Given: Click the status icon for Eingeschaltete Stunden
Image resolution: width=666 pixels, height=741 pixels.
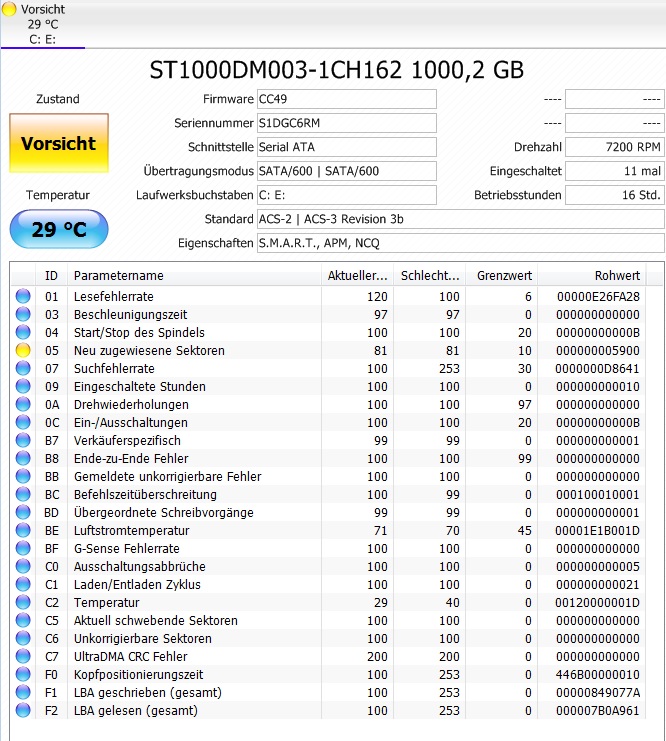Looking at the screenshot, I should pyautogui.click(x=23, y=386).
